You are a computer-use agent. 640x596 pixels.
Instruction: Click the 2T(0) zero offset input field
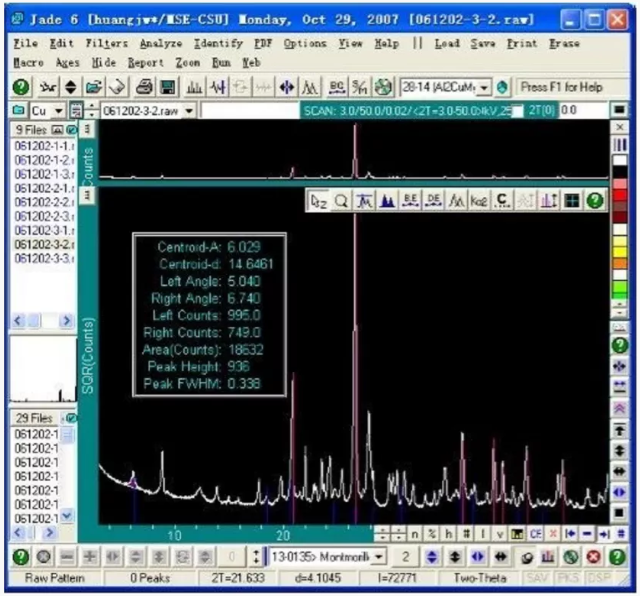(584, 110)
